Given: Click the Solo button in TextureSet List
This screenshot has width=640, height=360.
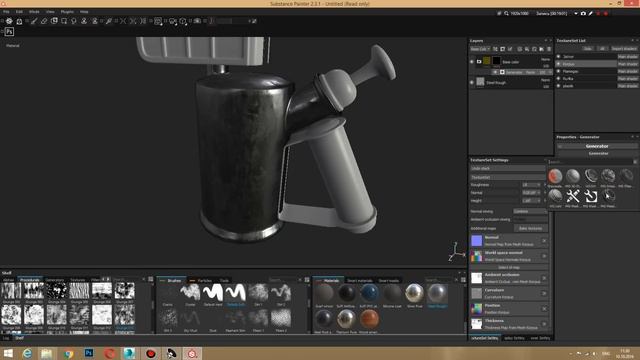Looking at the screenshot, I should coord(588,49).
